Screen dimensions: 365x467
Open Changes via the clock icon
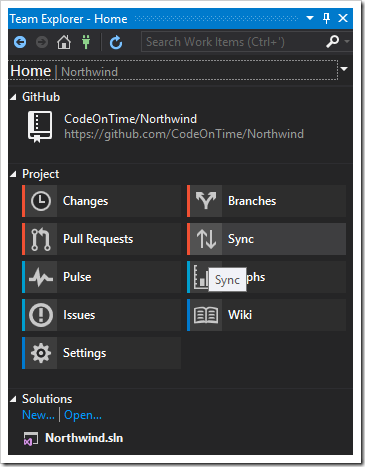[x=41, y=201]
